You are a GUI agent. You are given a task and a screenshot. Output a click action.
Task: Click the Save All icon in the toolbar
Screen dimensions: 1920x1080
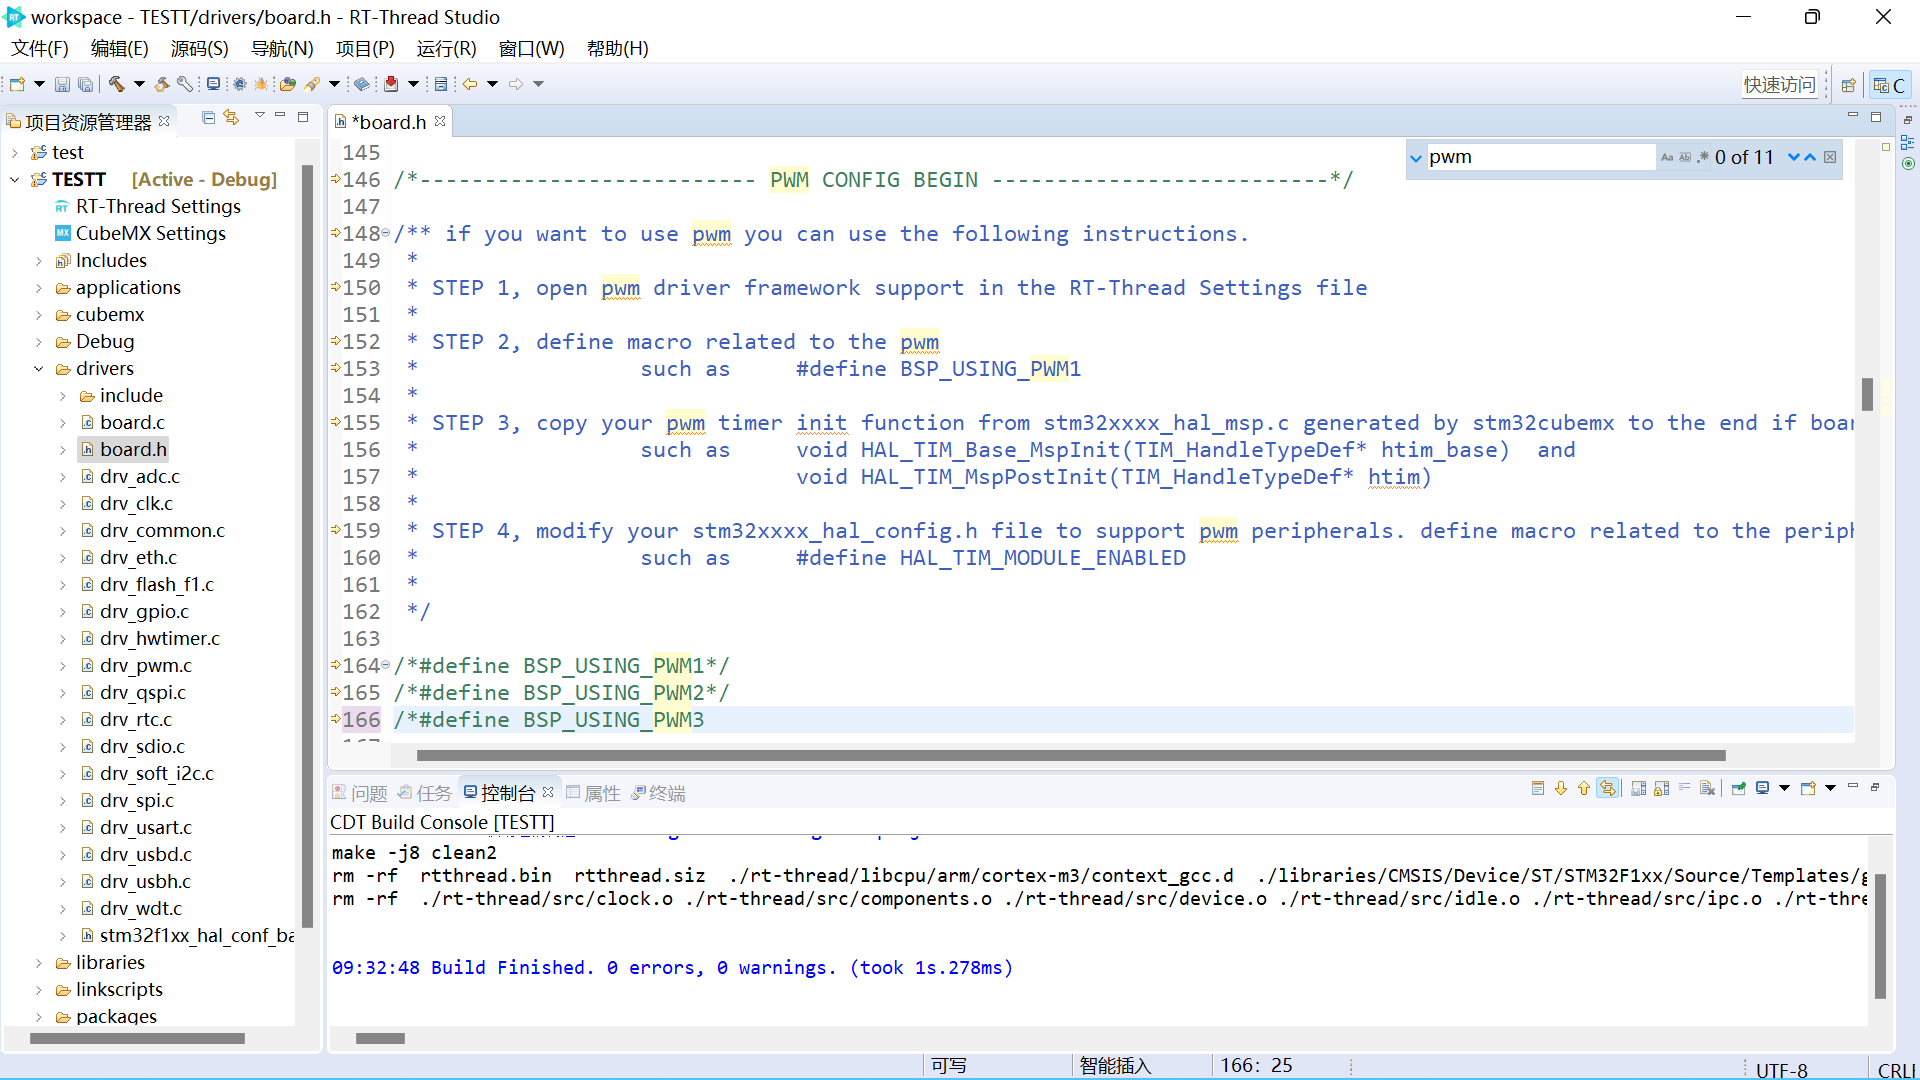coord(86,84)
